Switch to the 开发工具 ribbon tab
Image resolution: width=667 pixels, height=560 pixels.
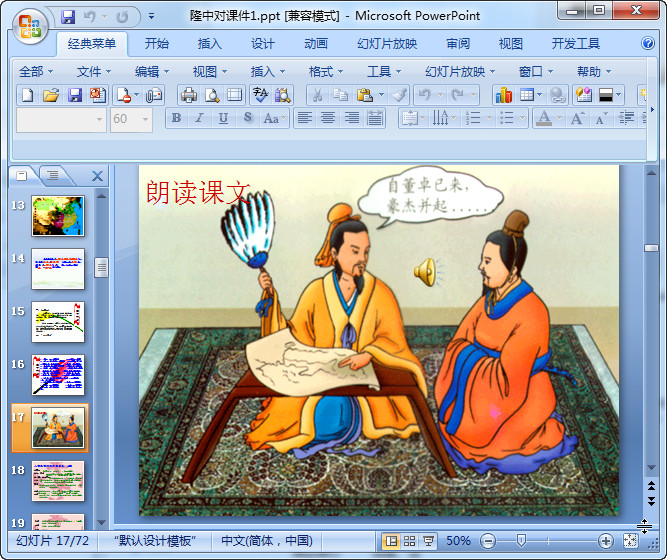point(576,43)
